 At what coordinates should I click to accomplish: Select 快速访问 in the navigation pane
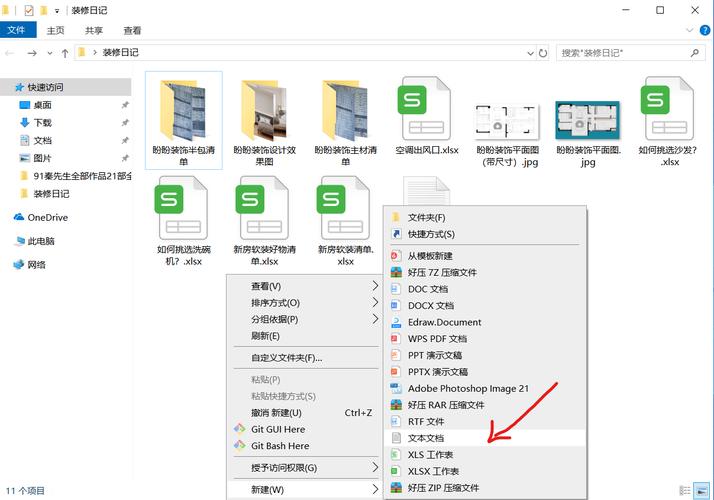point(66,87)
